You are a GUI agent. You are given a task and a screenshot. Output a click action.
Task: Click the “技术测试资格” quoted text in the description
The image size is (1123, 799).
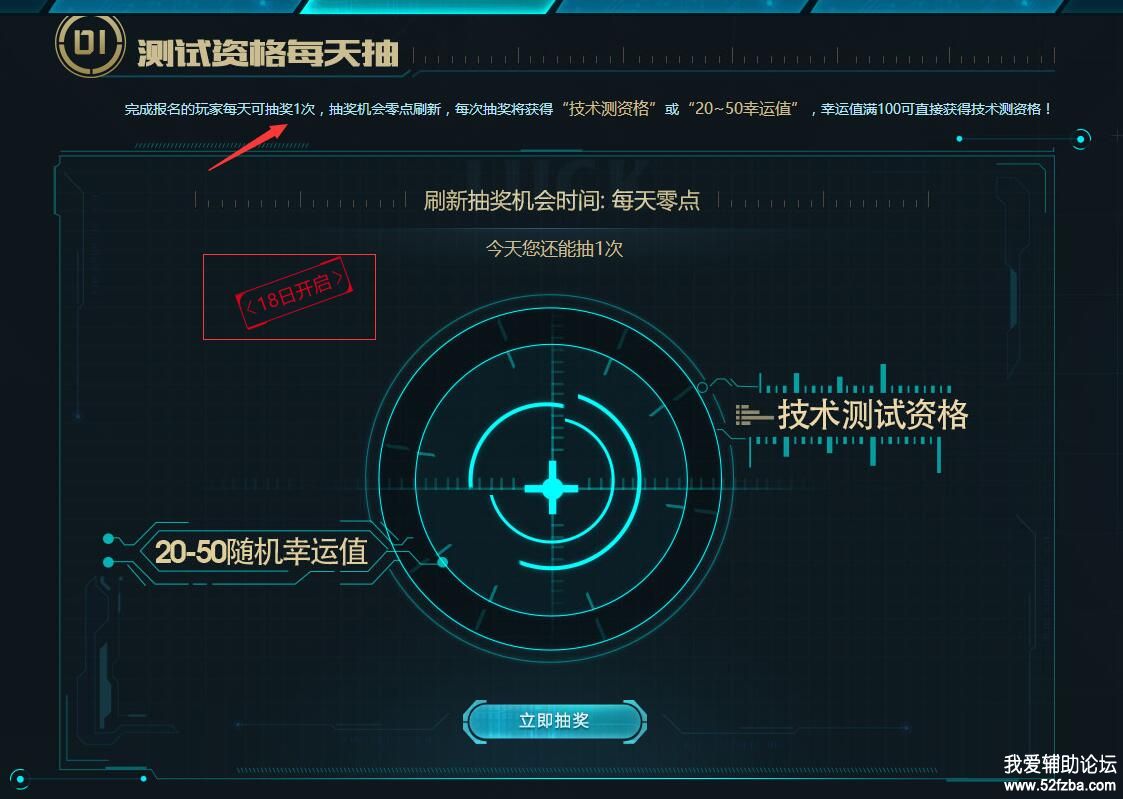tap(609, 109)
